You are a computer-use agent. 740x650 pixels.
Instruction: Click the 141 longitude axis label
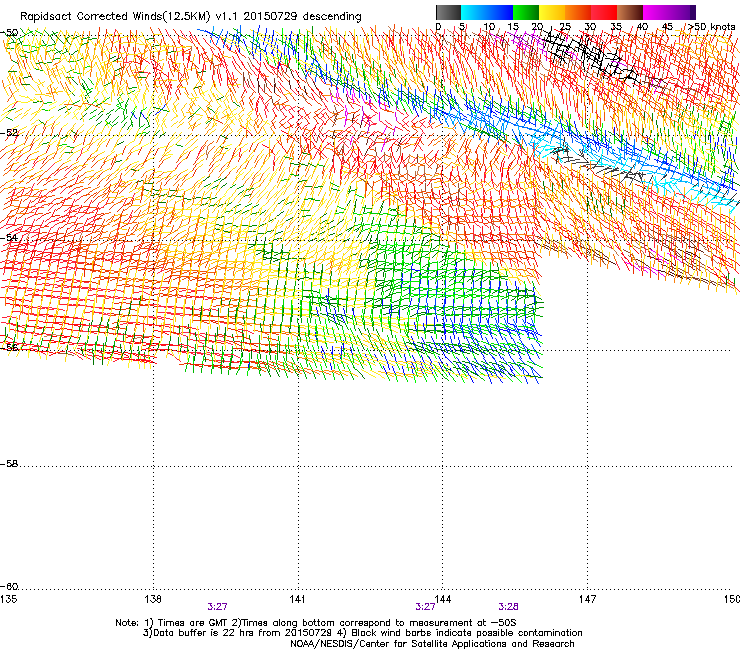298,599
